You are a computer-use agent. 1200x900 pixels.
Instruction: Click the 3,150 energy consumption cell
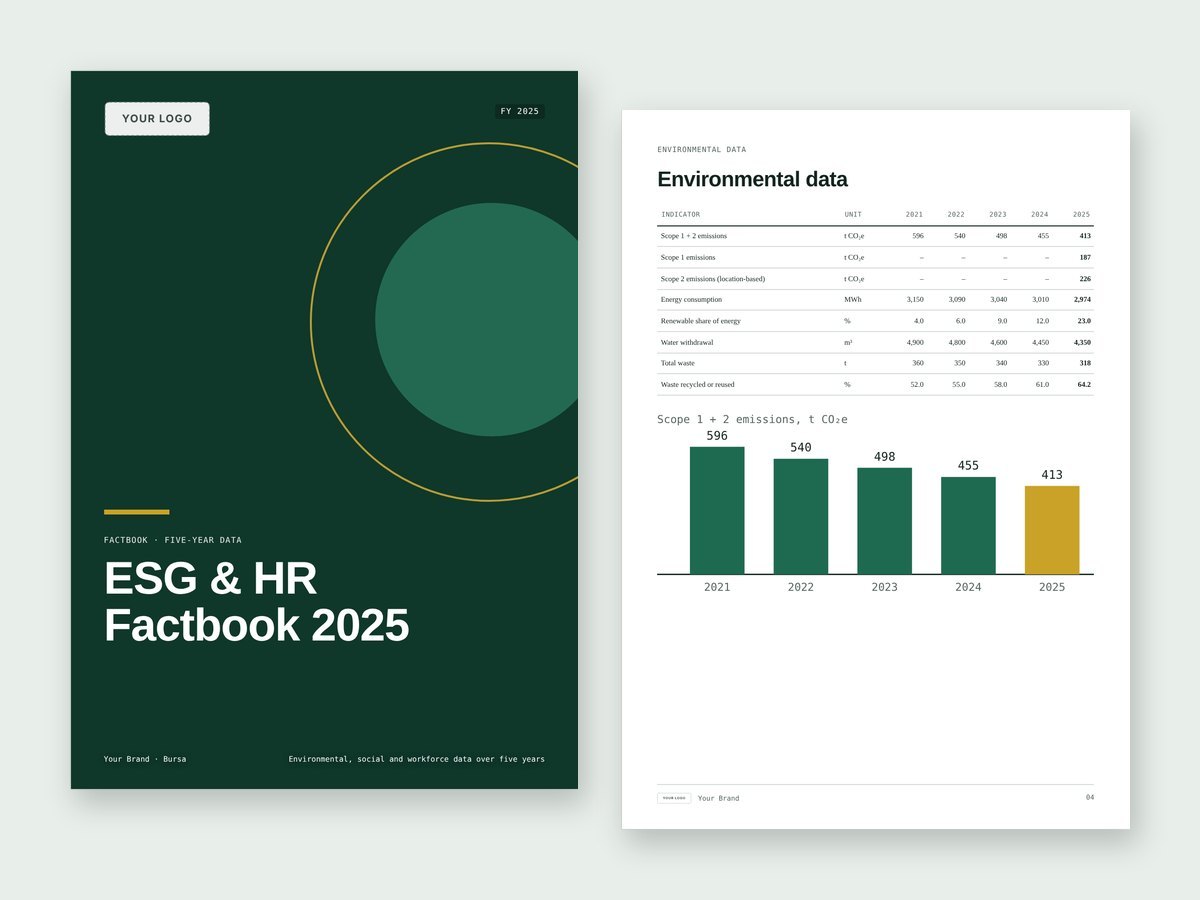click(x=915, y=299)
